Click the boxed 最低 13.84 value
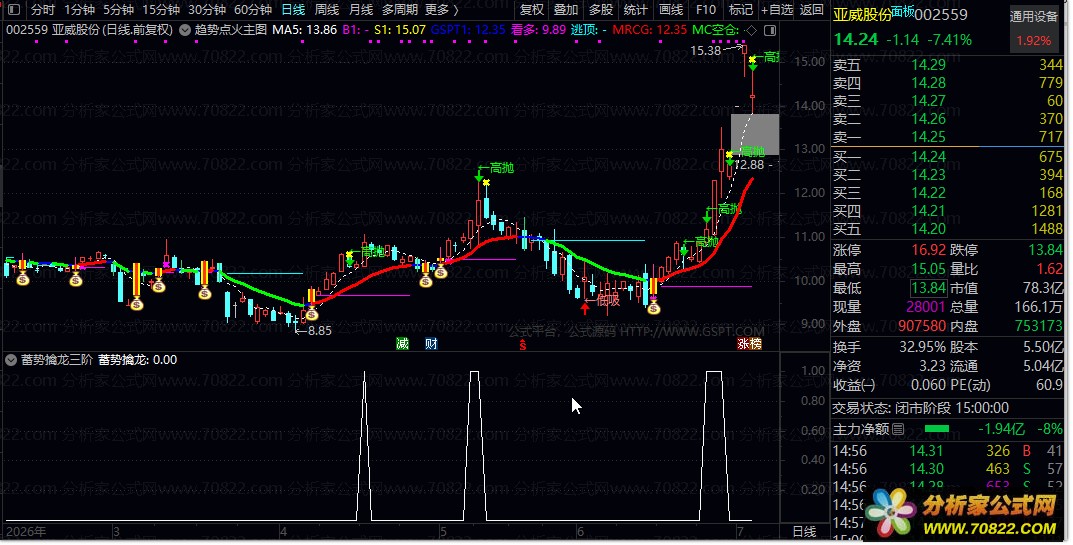Image resolution: width=1073 pixels, height=545 pixels. [929, 288]
